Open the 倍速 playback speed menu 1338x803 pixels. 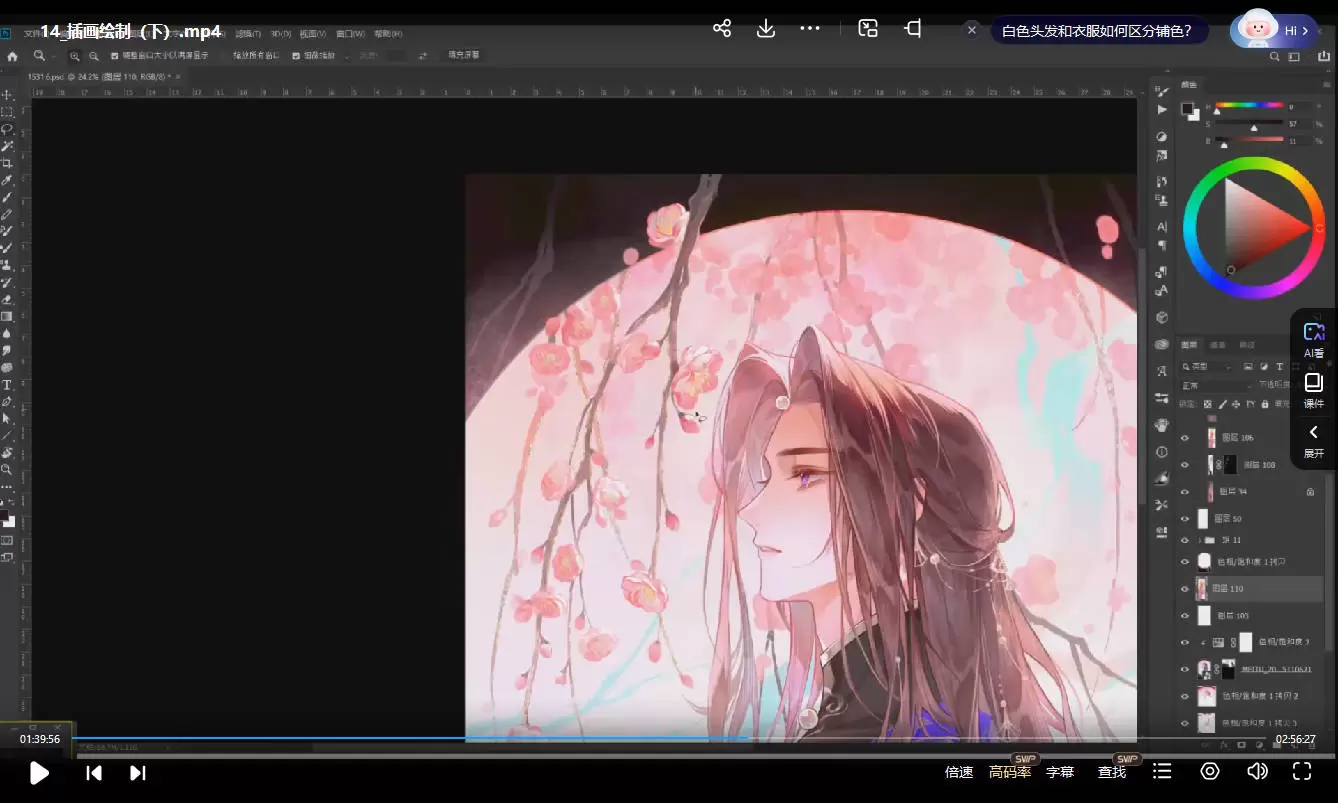[x=959, y=772]
